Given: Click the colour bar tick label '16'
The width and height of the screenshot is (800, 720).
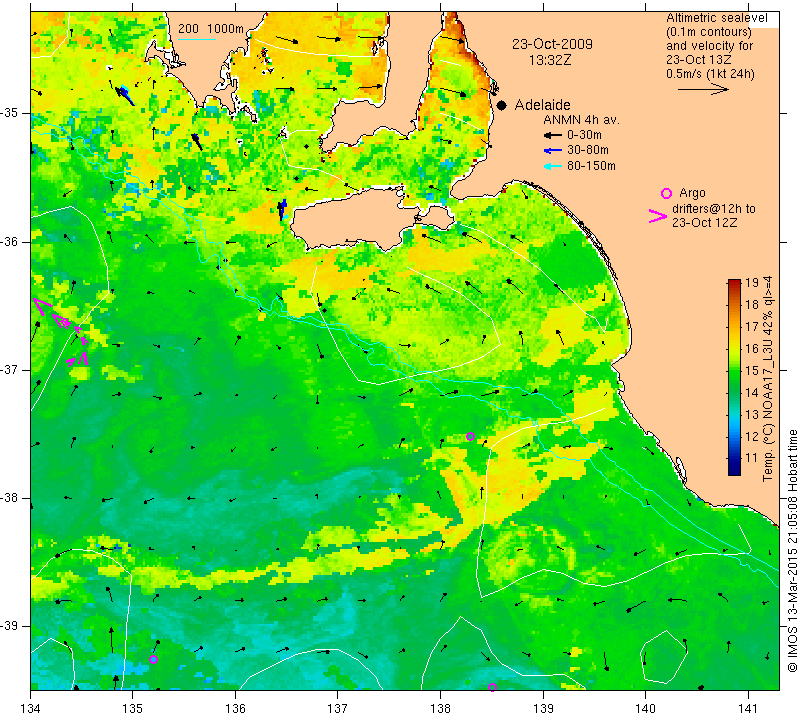Looking at the screenshot, I should (x=752, y=349).
